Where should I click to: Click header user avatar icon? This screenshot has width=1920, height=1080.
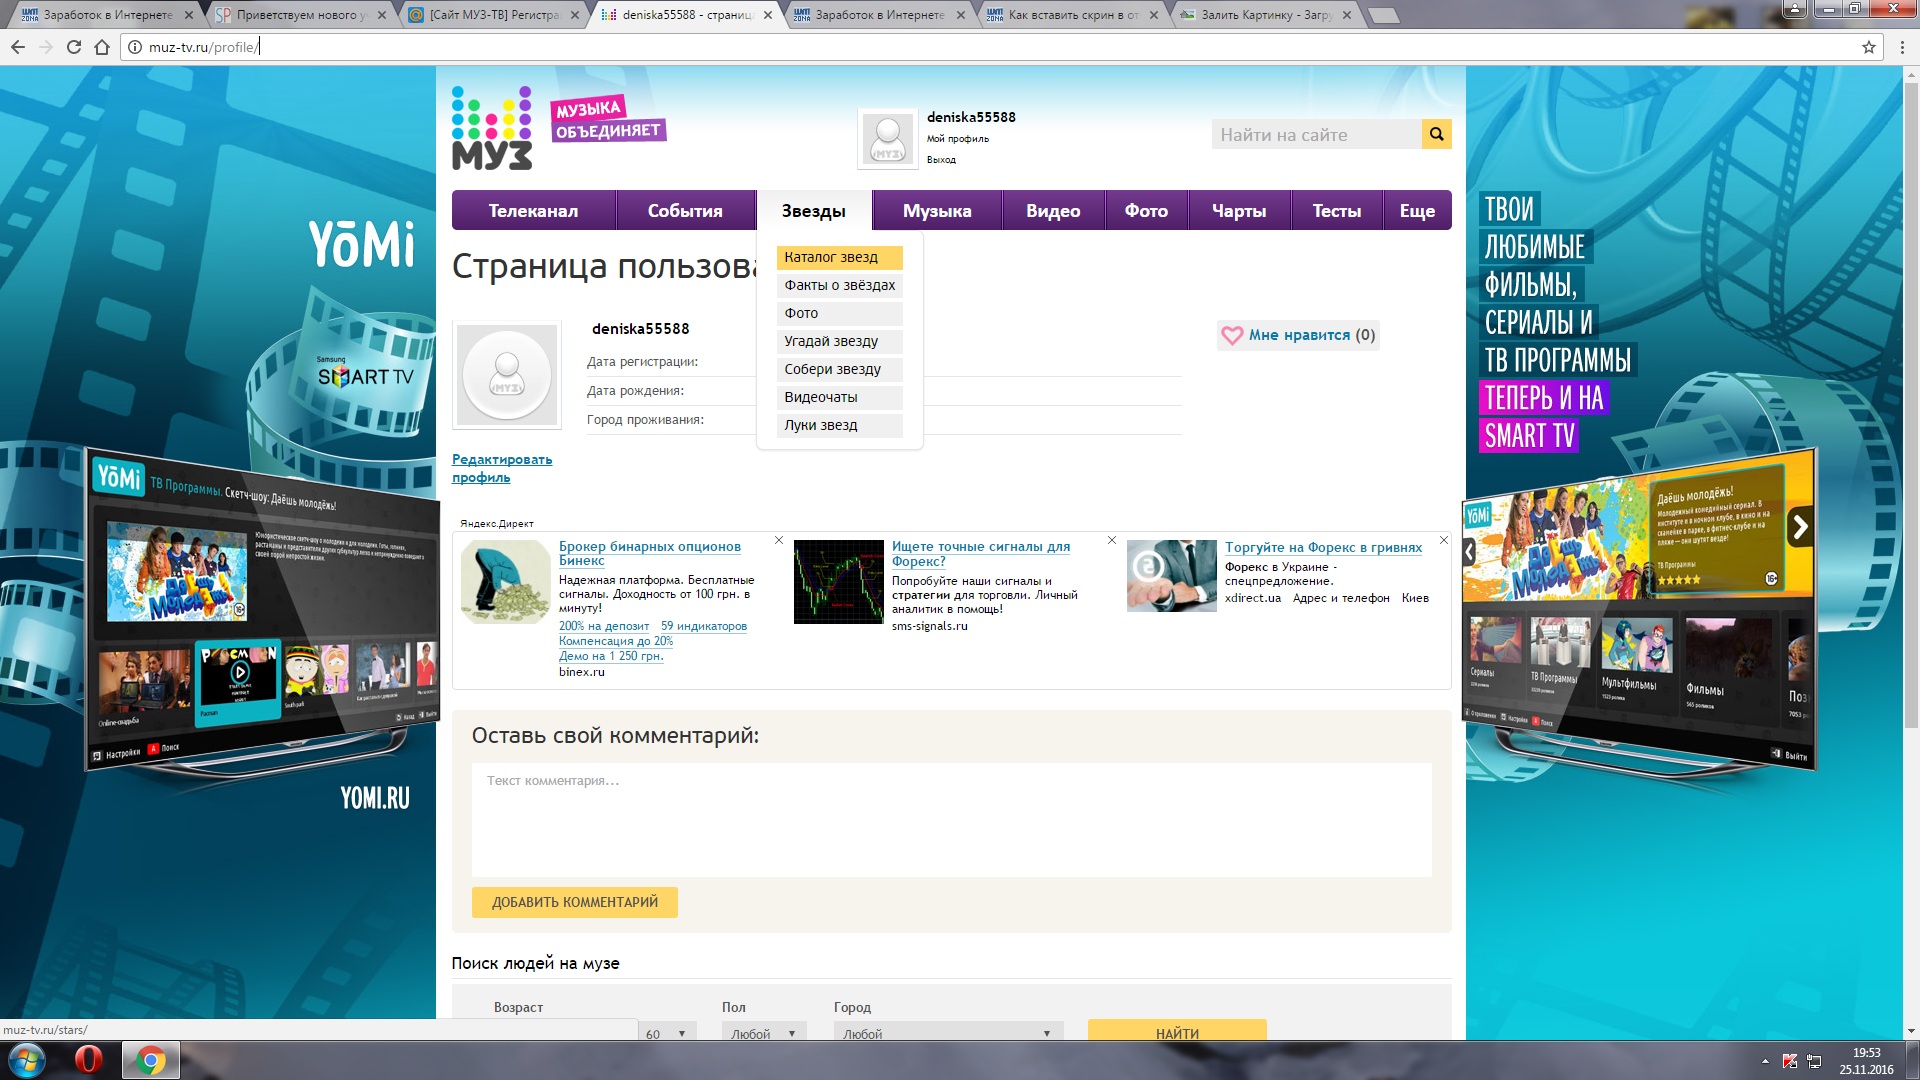pyautogui.click(x=888, y=139)
